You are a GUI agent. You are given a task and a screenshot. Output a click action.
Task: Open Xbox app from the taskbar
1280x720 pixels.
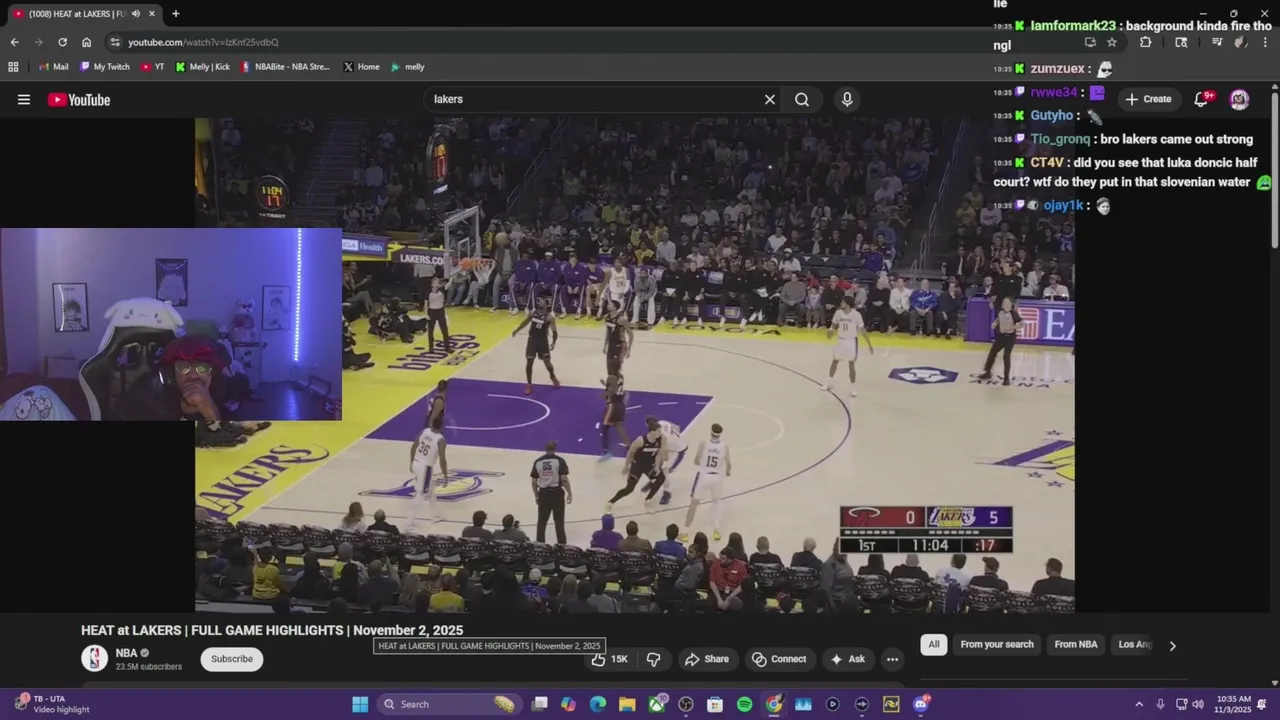[x=656, y=704]
